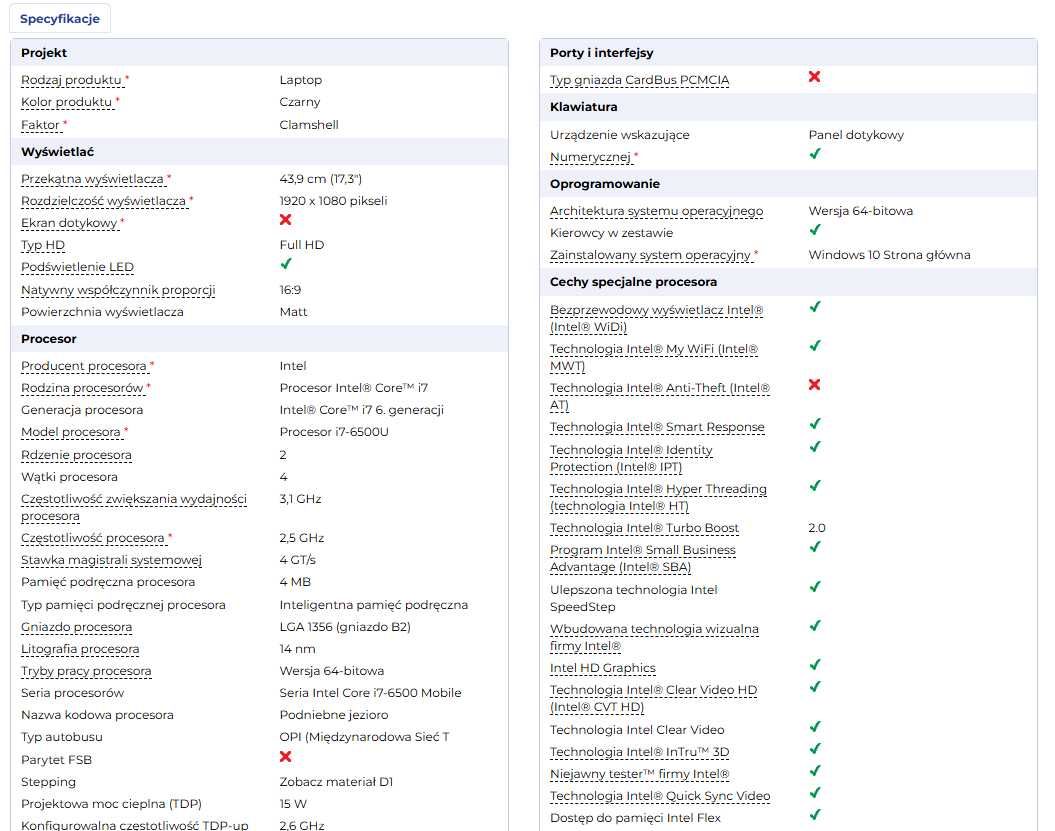1055x831 pixels.
Task: Click the Typ HD label
Action: 43,246
